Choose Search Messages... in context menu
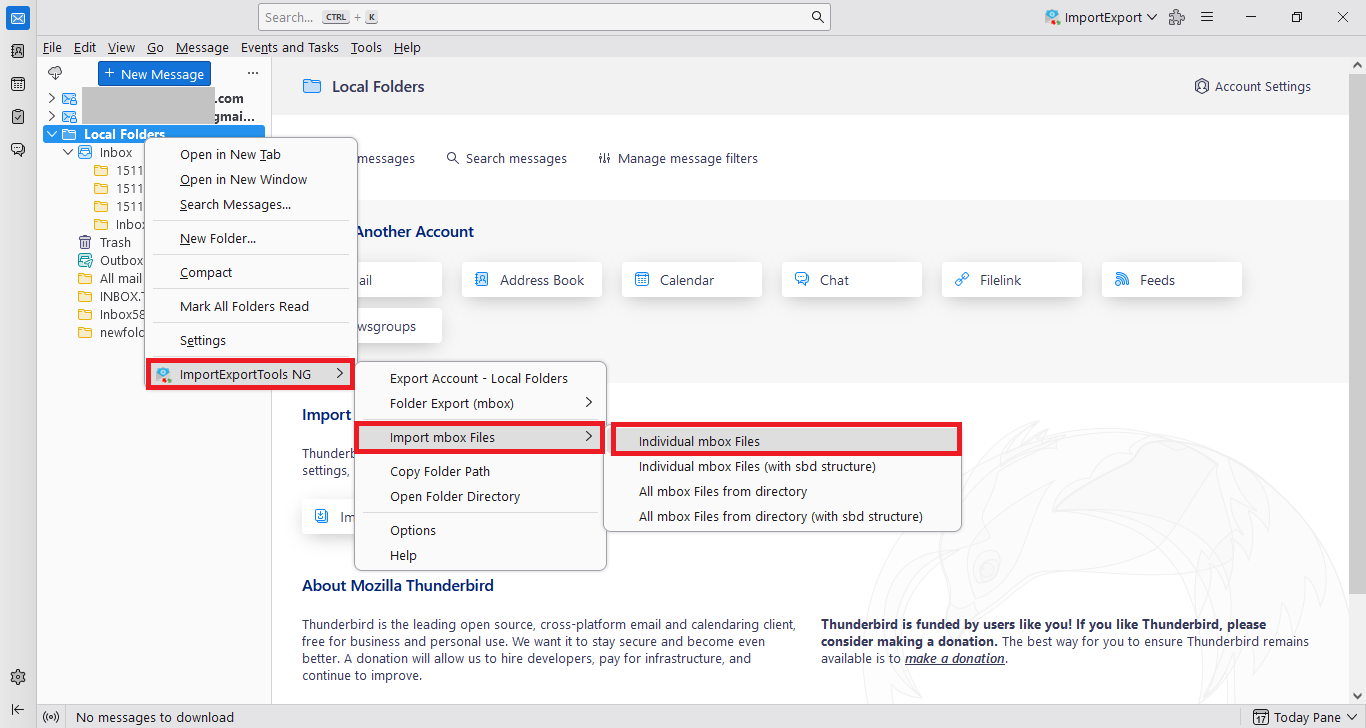This screenshot has height=728, width=1366. (251, 204)
